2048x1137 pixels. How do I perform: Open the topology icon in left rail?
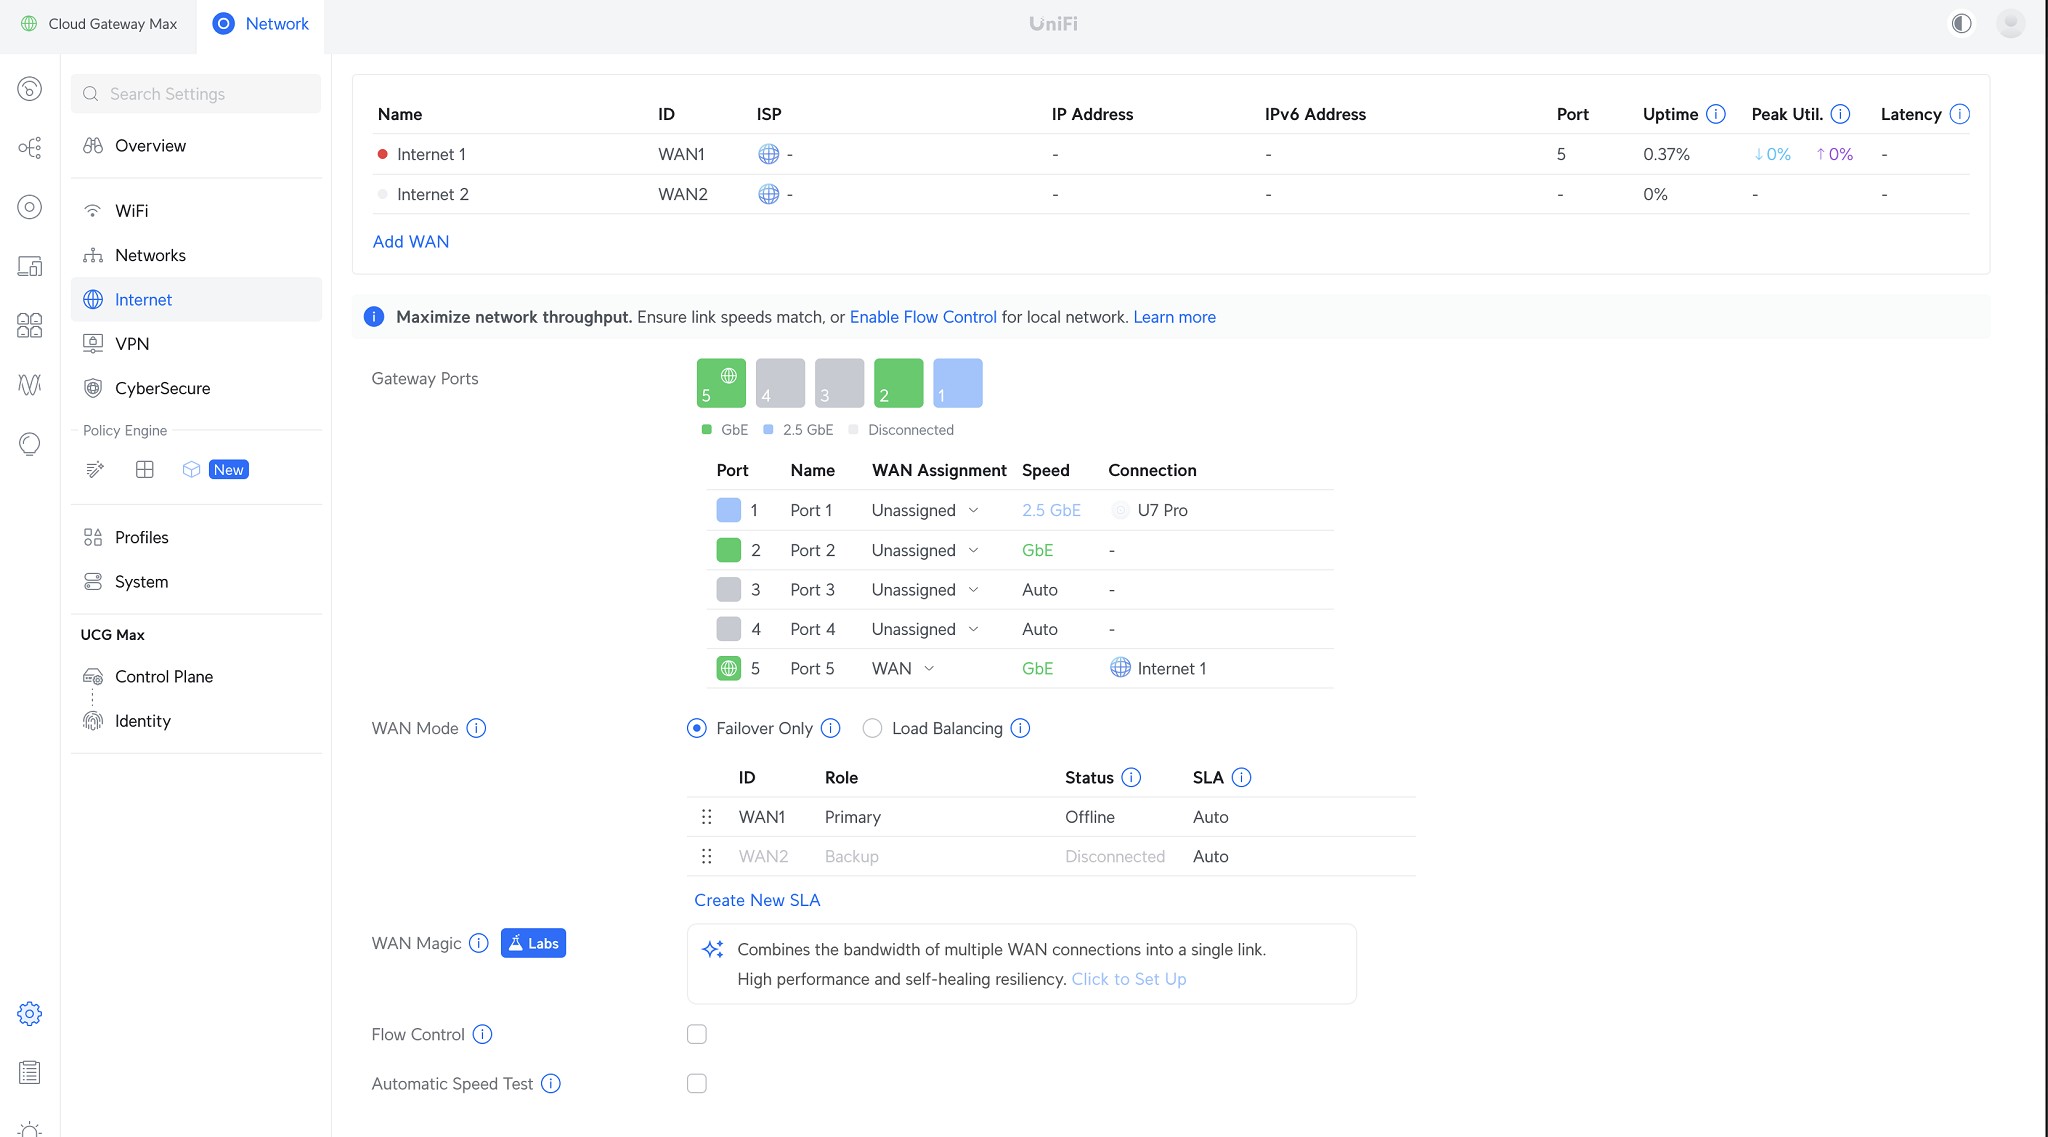[x=29, y=148]
